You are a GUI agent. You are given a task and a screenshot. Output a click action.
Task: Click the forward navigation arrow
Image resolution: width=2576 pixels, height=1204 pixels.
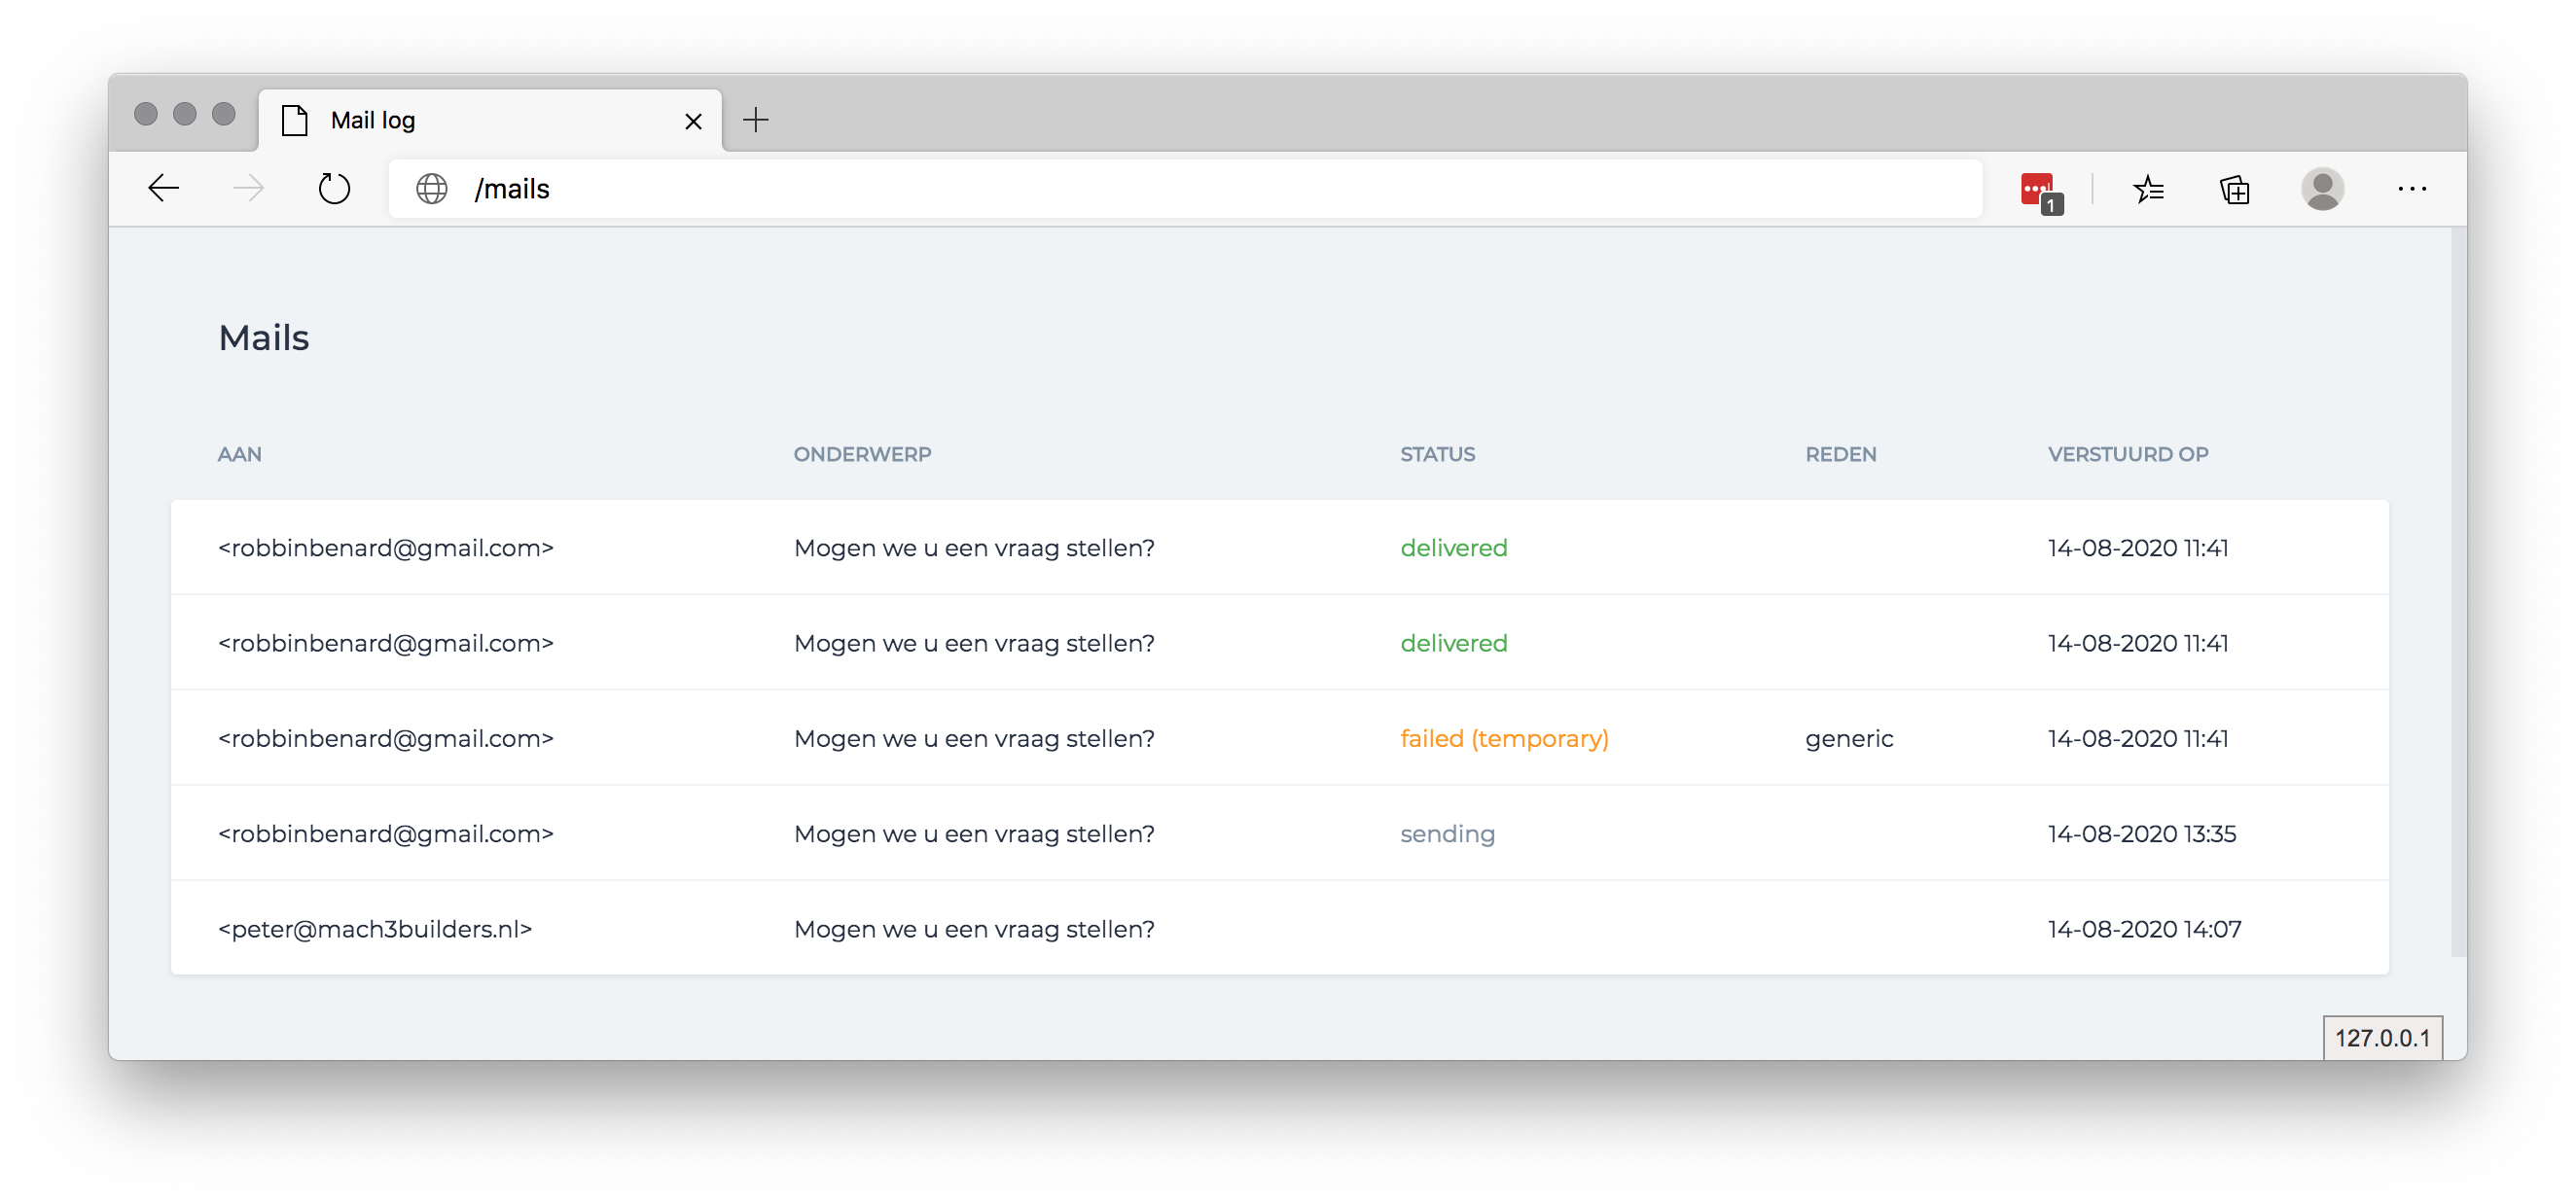click(248, 189)
